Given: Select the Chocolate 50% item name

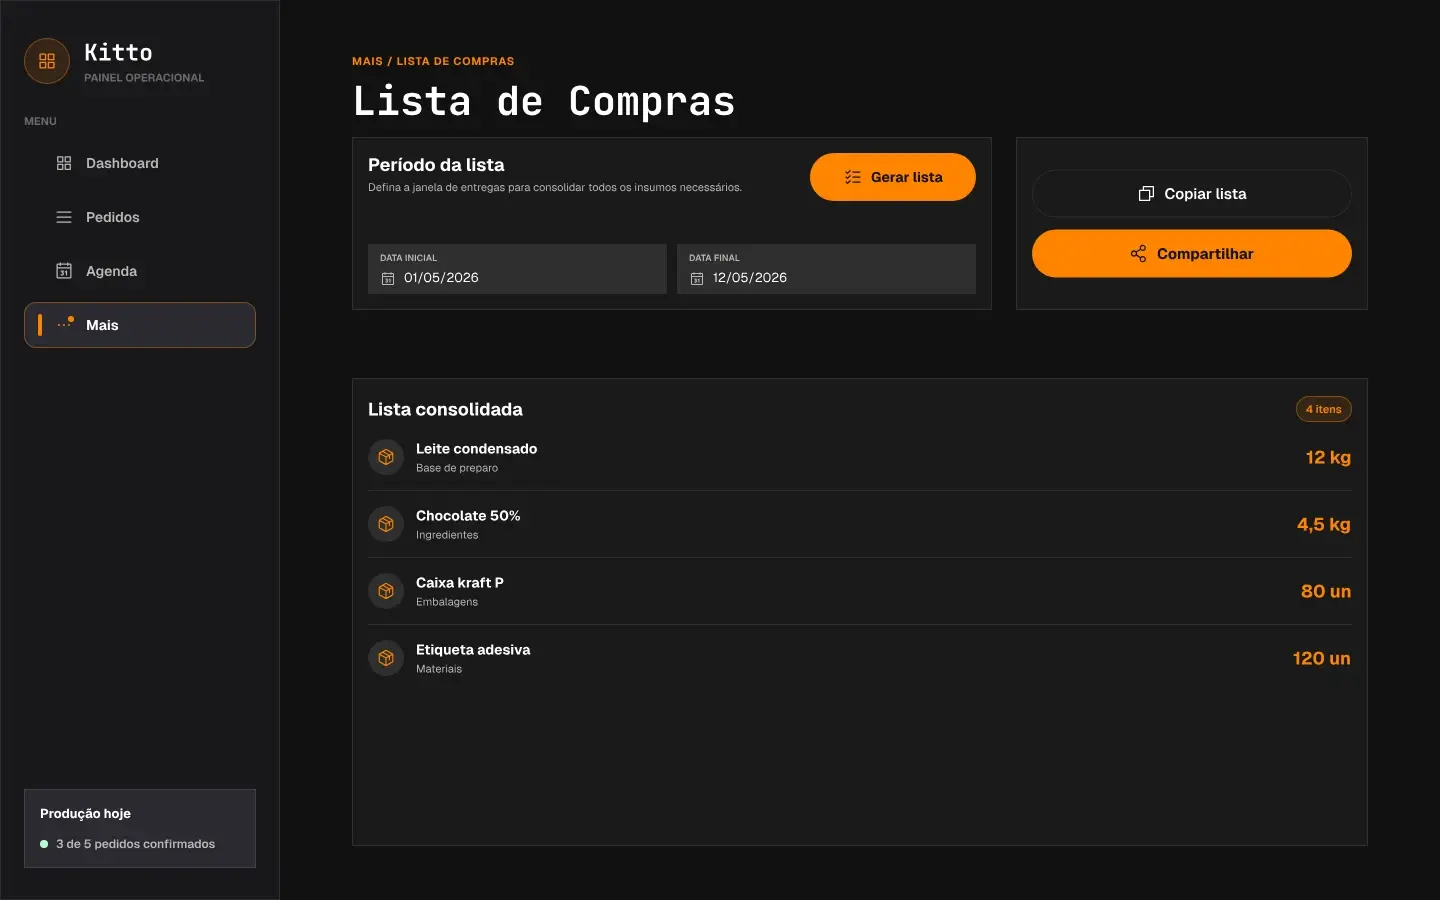Looking at the screenshot, I should pyautogui.click(x=468, y=516).
